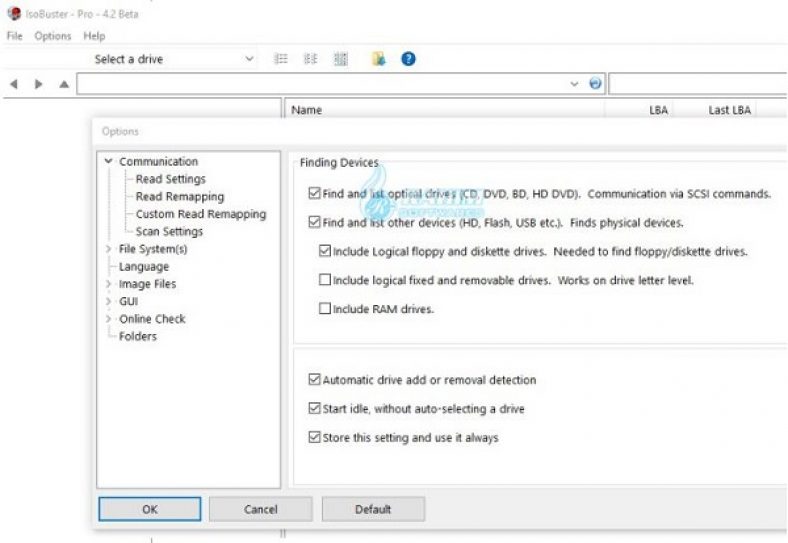The image size is (788, 543).
Task: Click the yellow folder toolbar icon
Action: [x=378, y=59]
